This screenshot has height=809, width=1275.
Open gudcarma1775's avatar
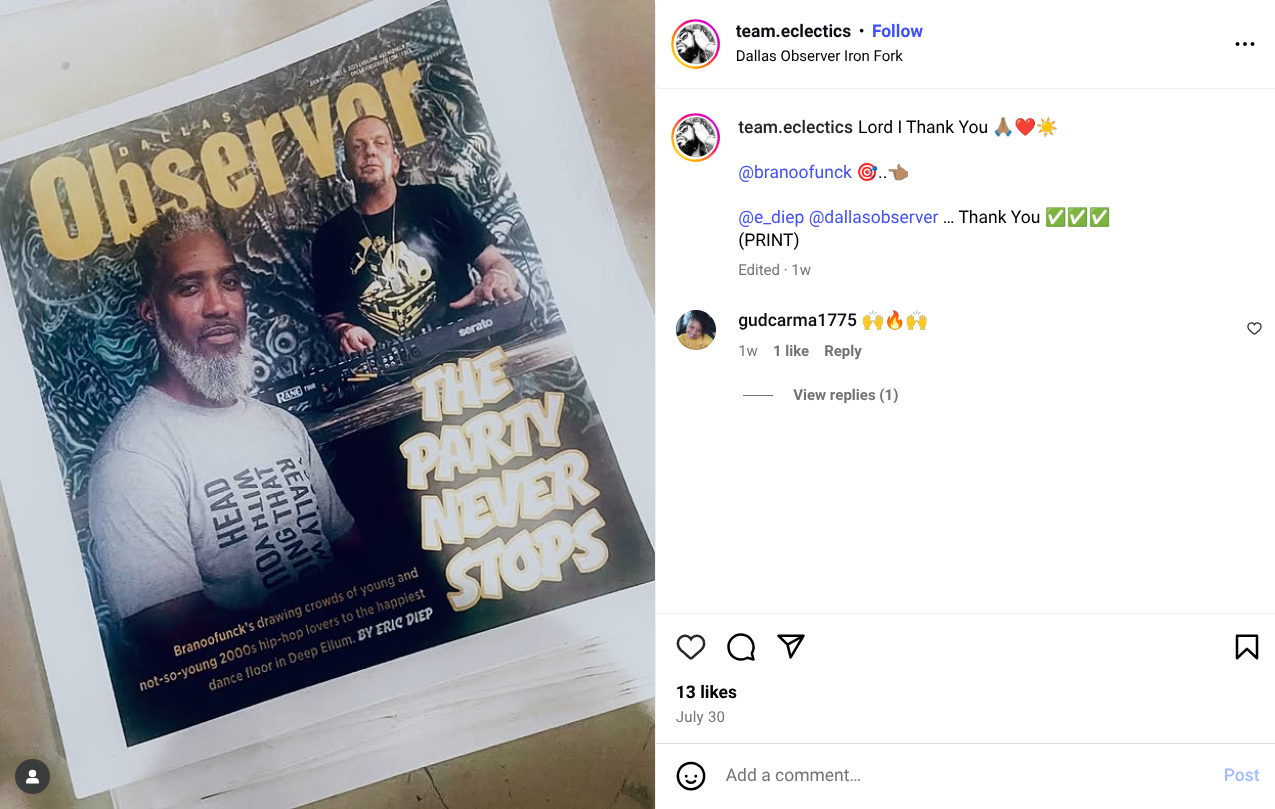pos(696,330)
